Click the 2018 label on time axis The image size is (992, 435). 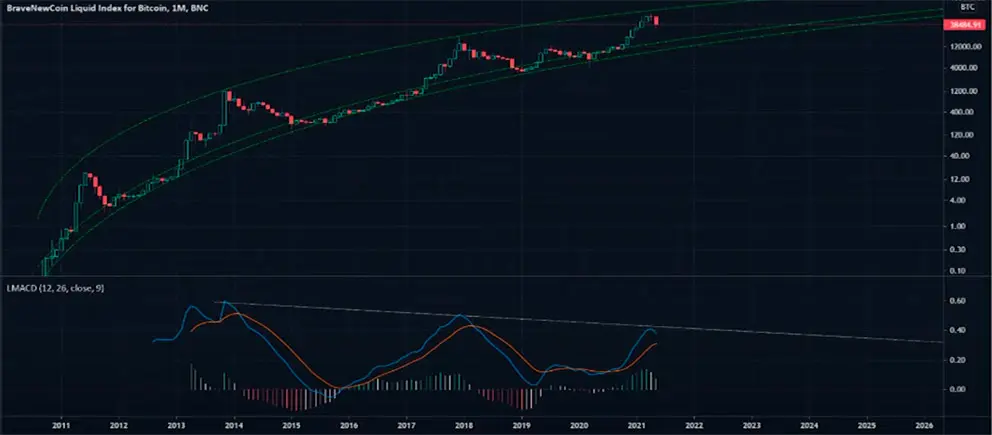[x=464, y=425]
